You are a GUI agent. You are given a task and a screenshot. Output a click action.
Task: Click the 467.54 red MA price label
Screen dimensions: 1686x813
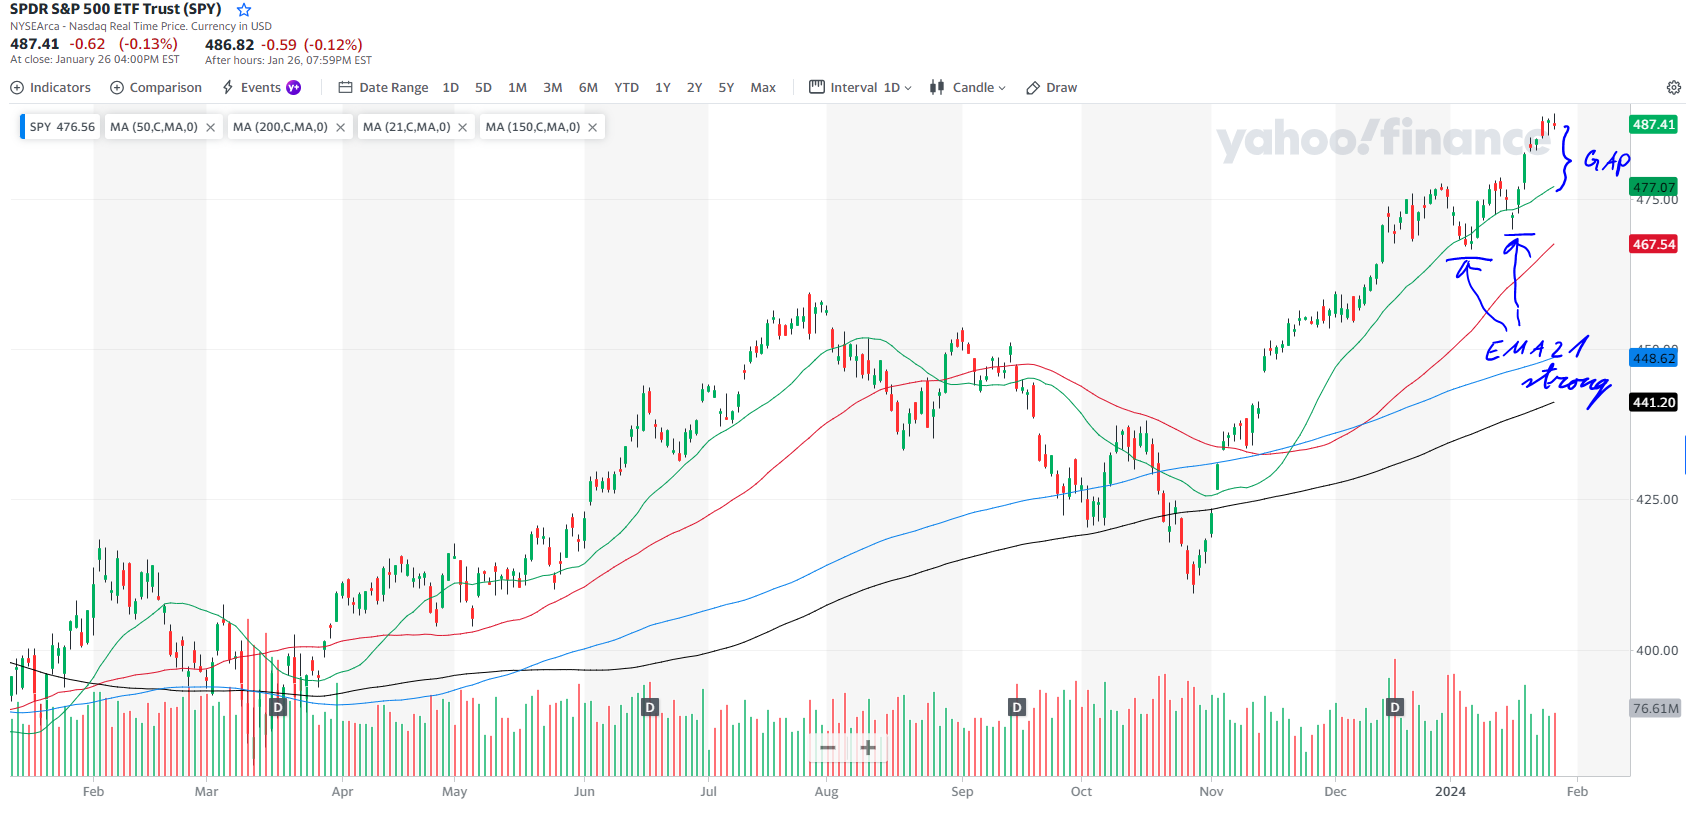(1654, 244)
